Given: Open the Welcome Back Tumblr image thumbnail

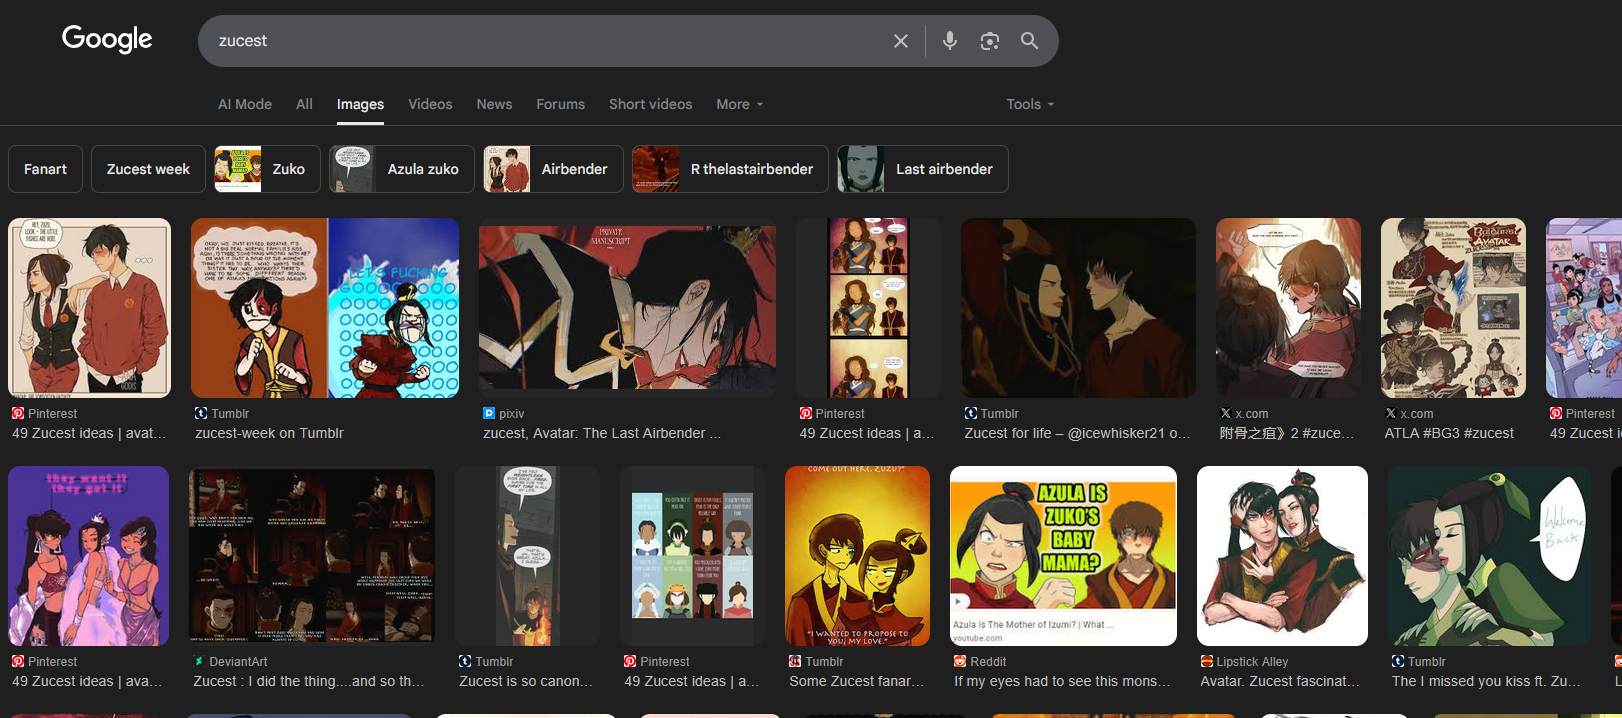Looking at the screenshot, I should [1489, 556].
